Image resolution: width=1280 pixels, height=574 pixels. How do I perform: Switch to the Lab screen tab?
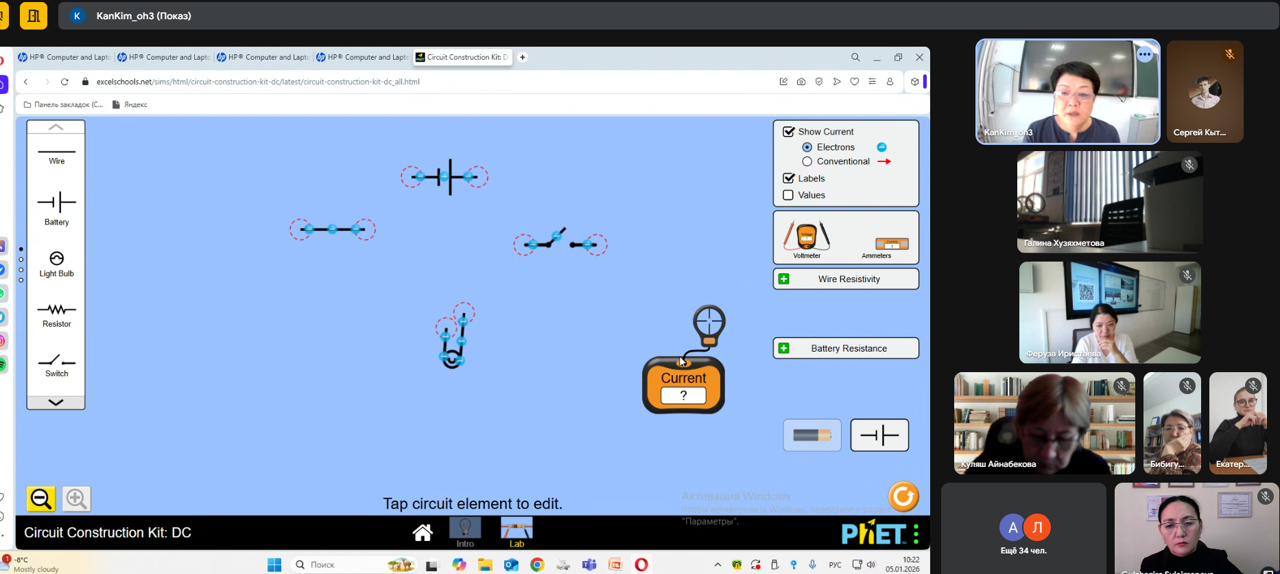tap(516, 532)
